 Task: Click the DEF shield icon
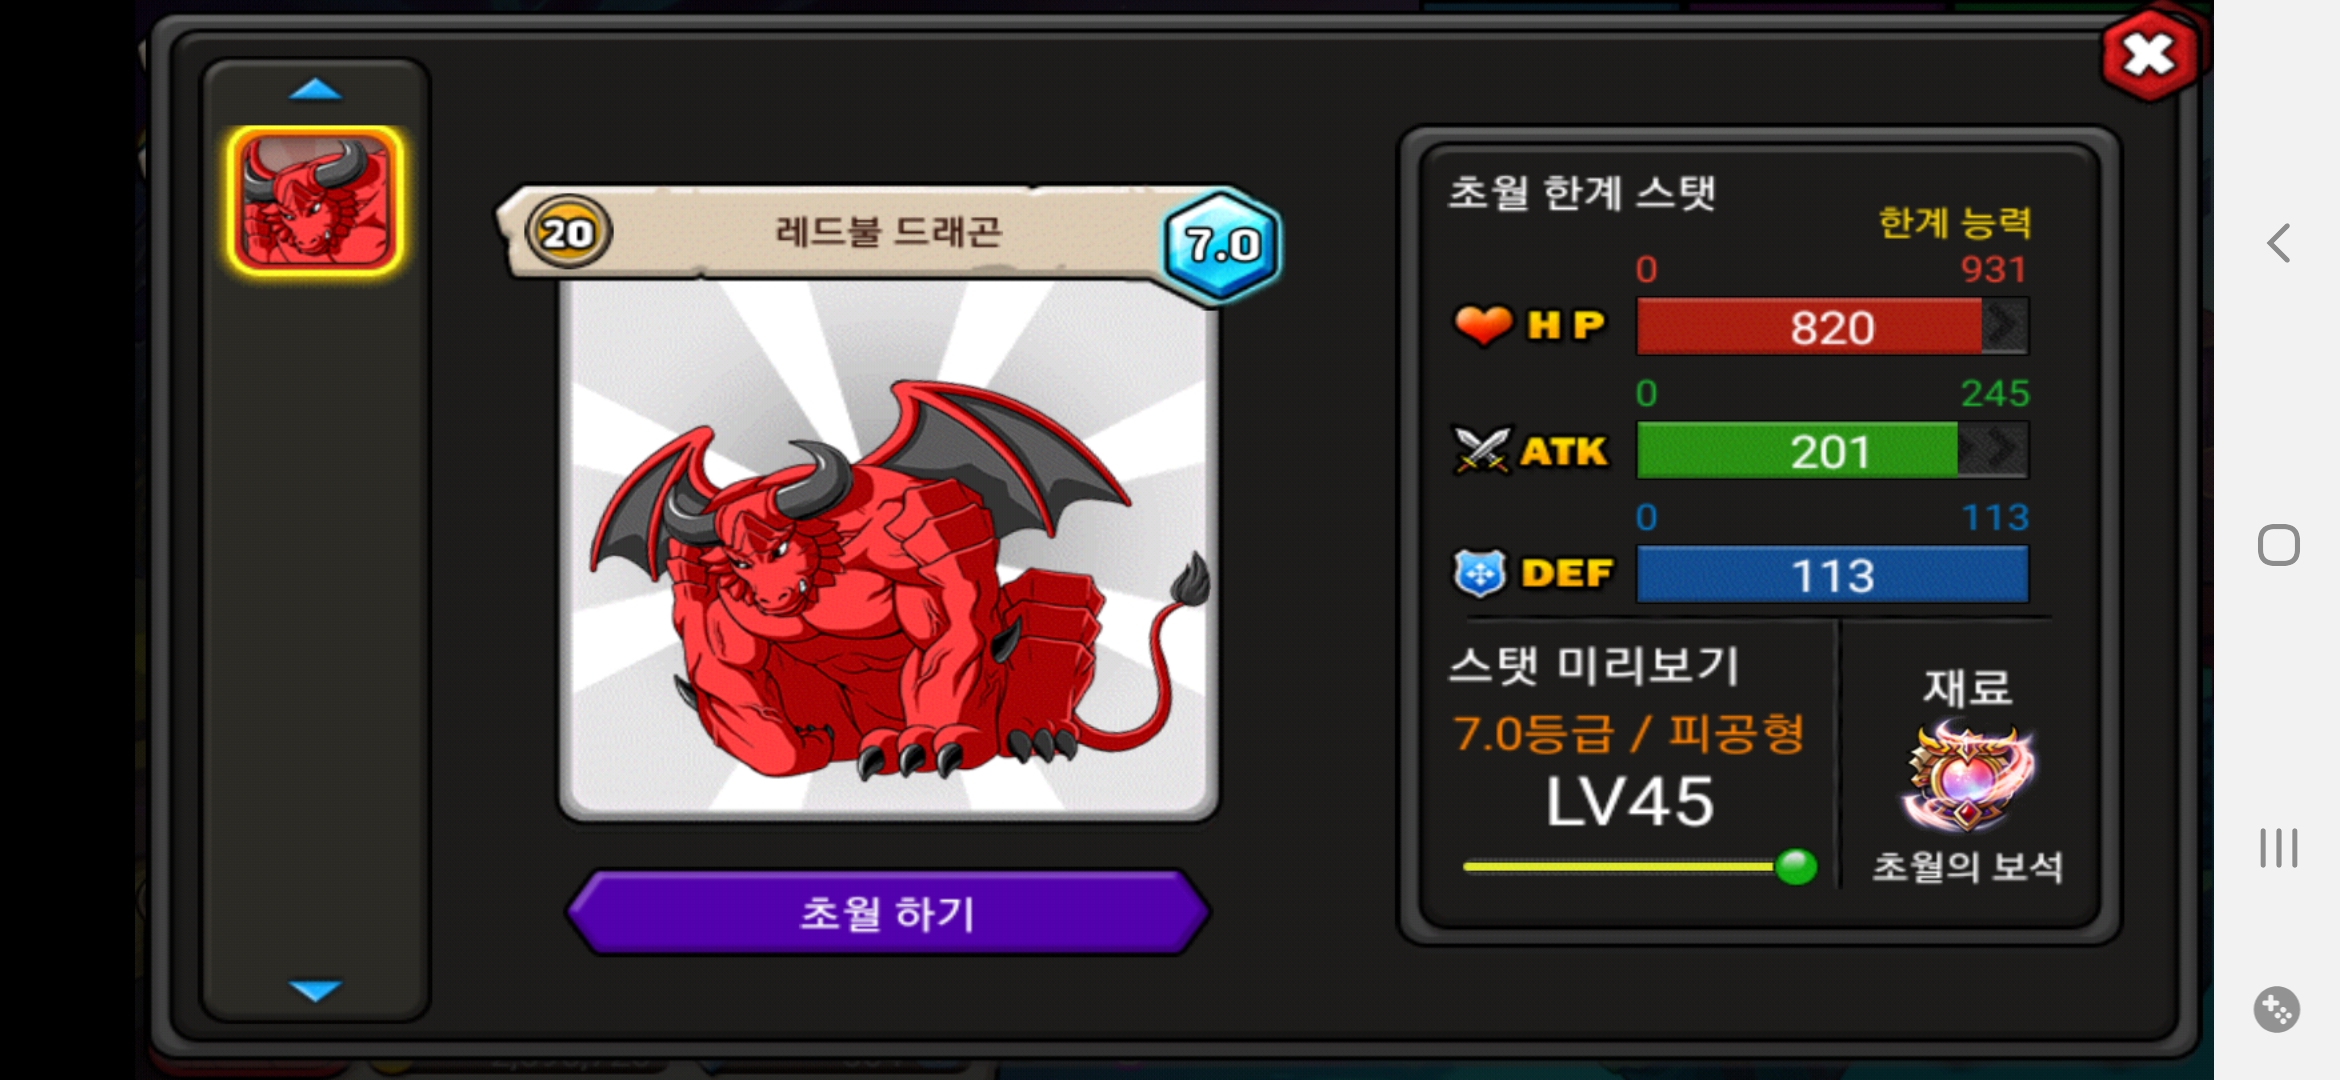coord(1480,574)
